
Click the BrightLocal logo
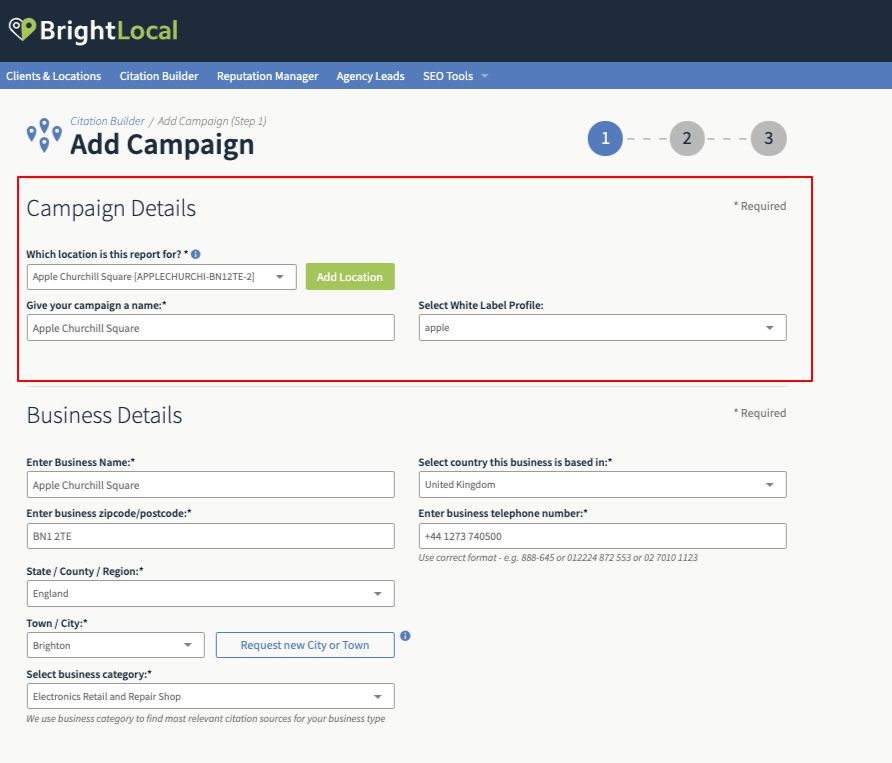tap(93, 30)
